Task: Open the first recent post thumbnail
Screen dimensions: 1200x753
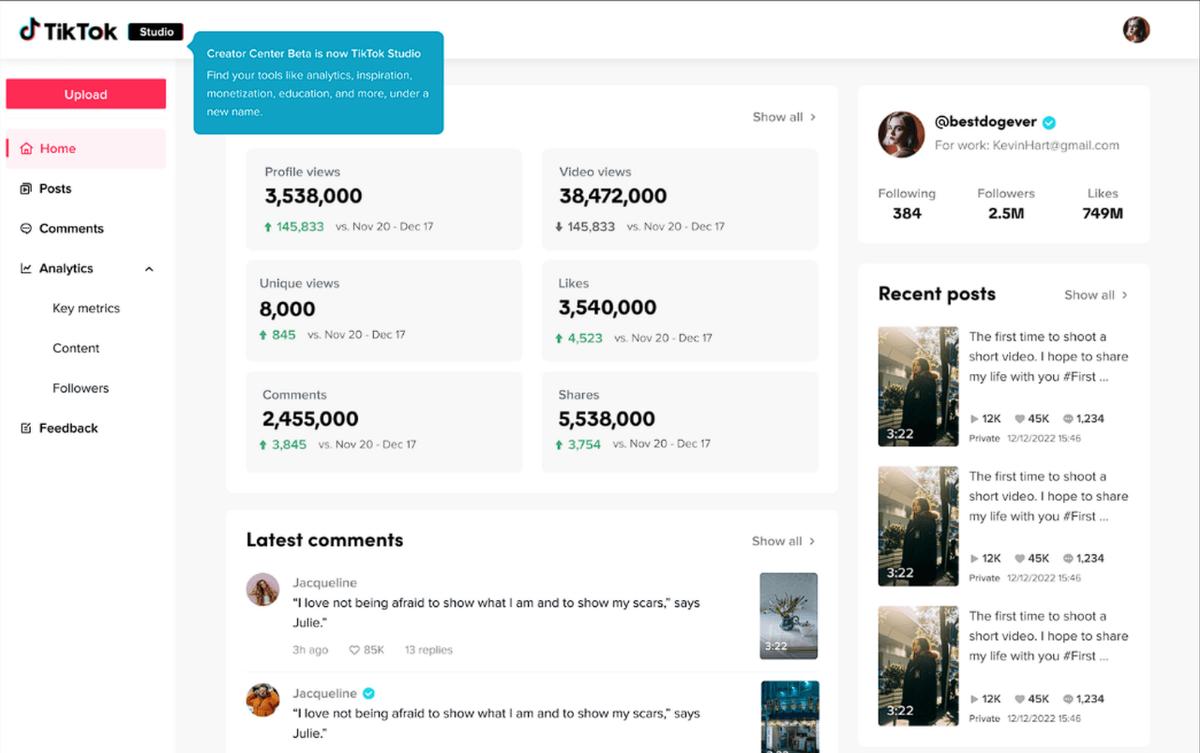Action: [x=918, y=386]
